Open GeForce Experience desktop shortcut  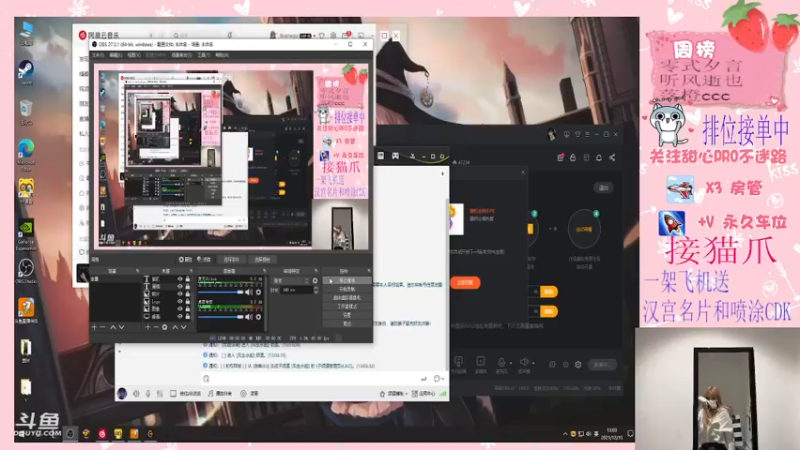click(26, 234)
